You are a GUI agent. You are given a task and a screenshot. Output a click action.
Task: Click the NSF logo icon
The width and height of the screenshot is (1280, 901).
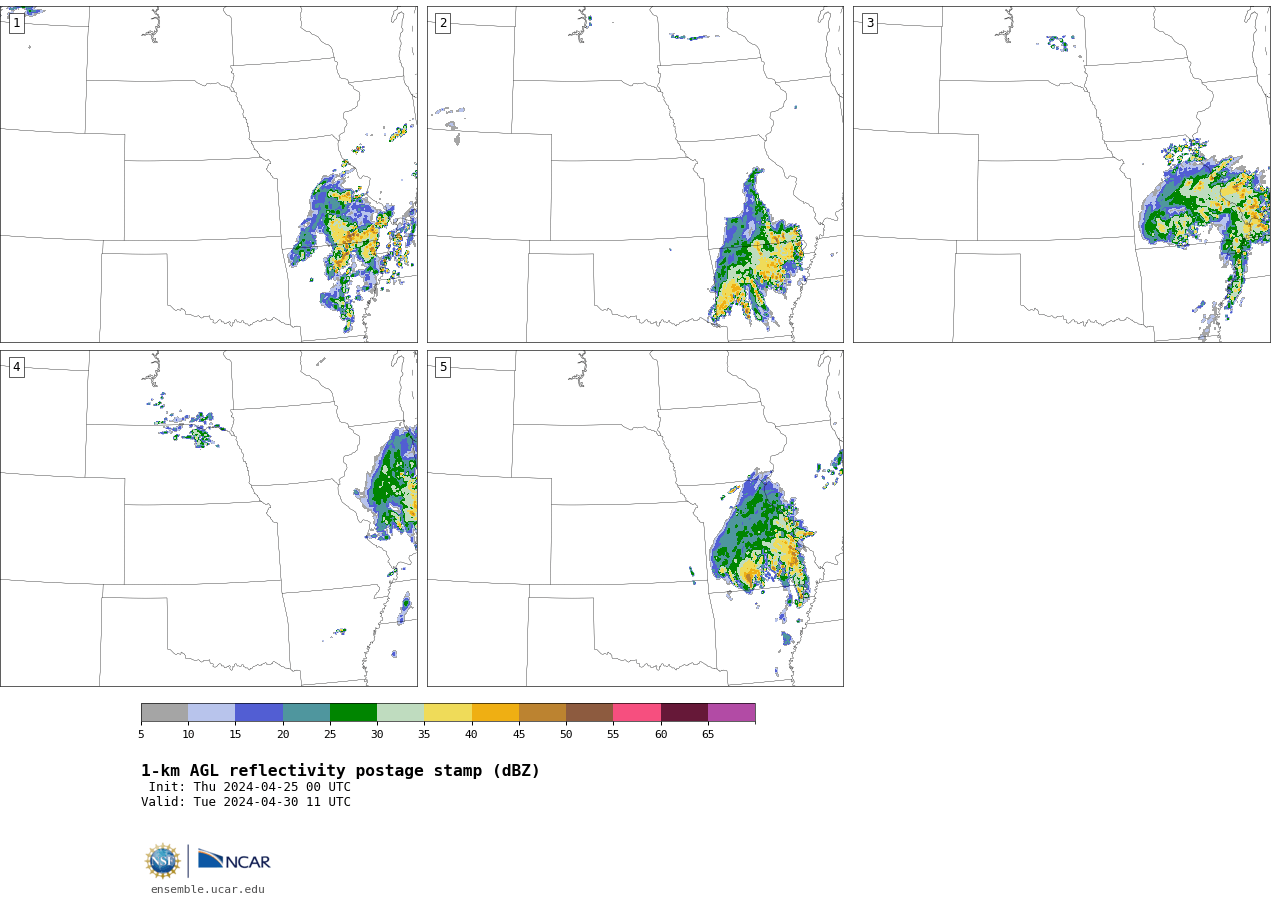click(x=163, y=861)
